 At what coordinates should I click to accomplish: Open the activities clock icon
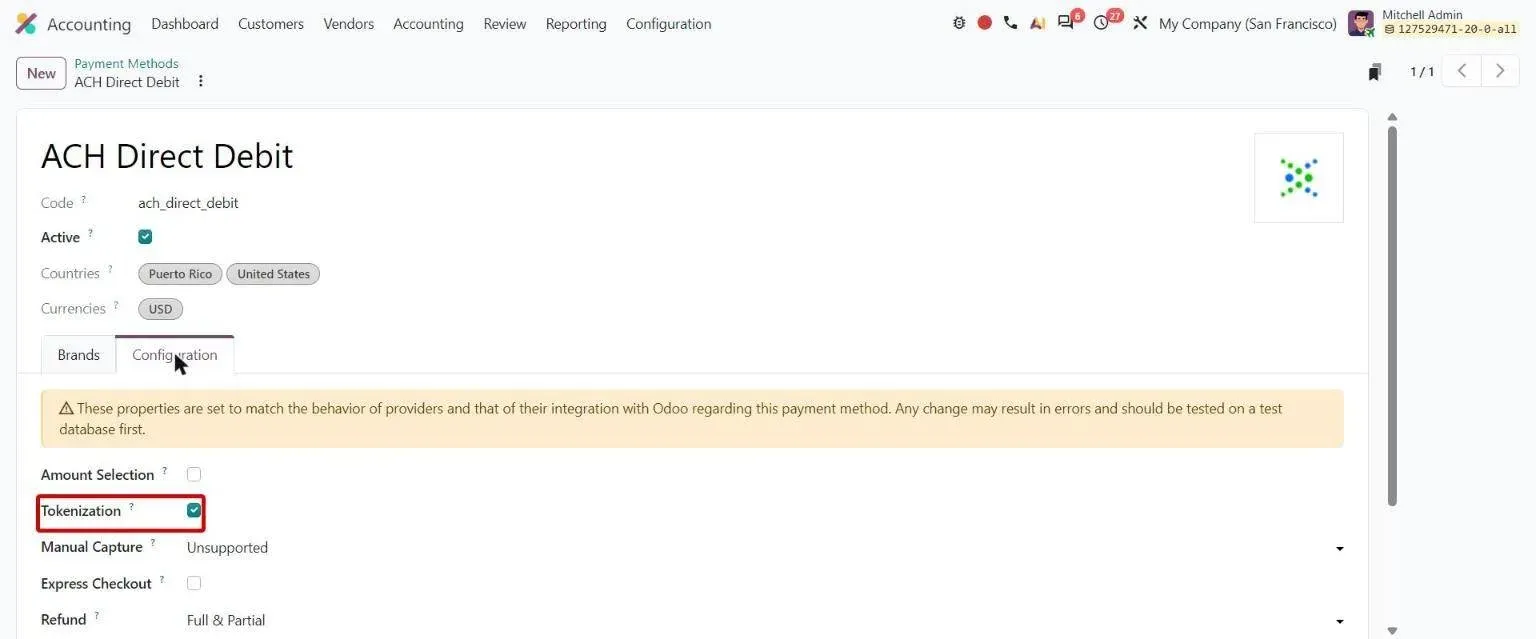(x=1102, y=23)
